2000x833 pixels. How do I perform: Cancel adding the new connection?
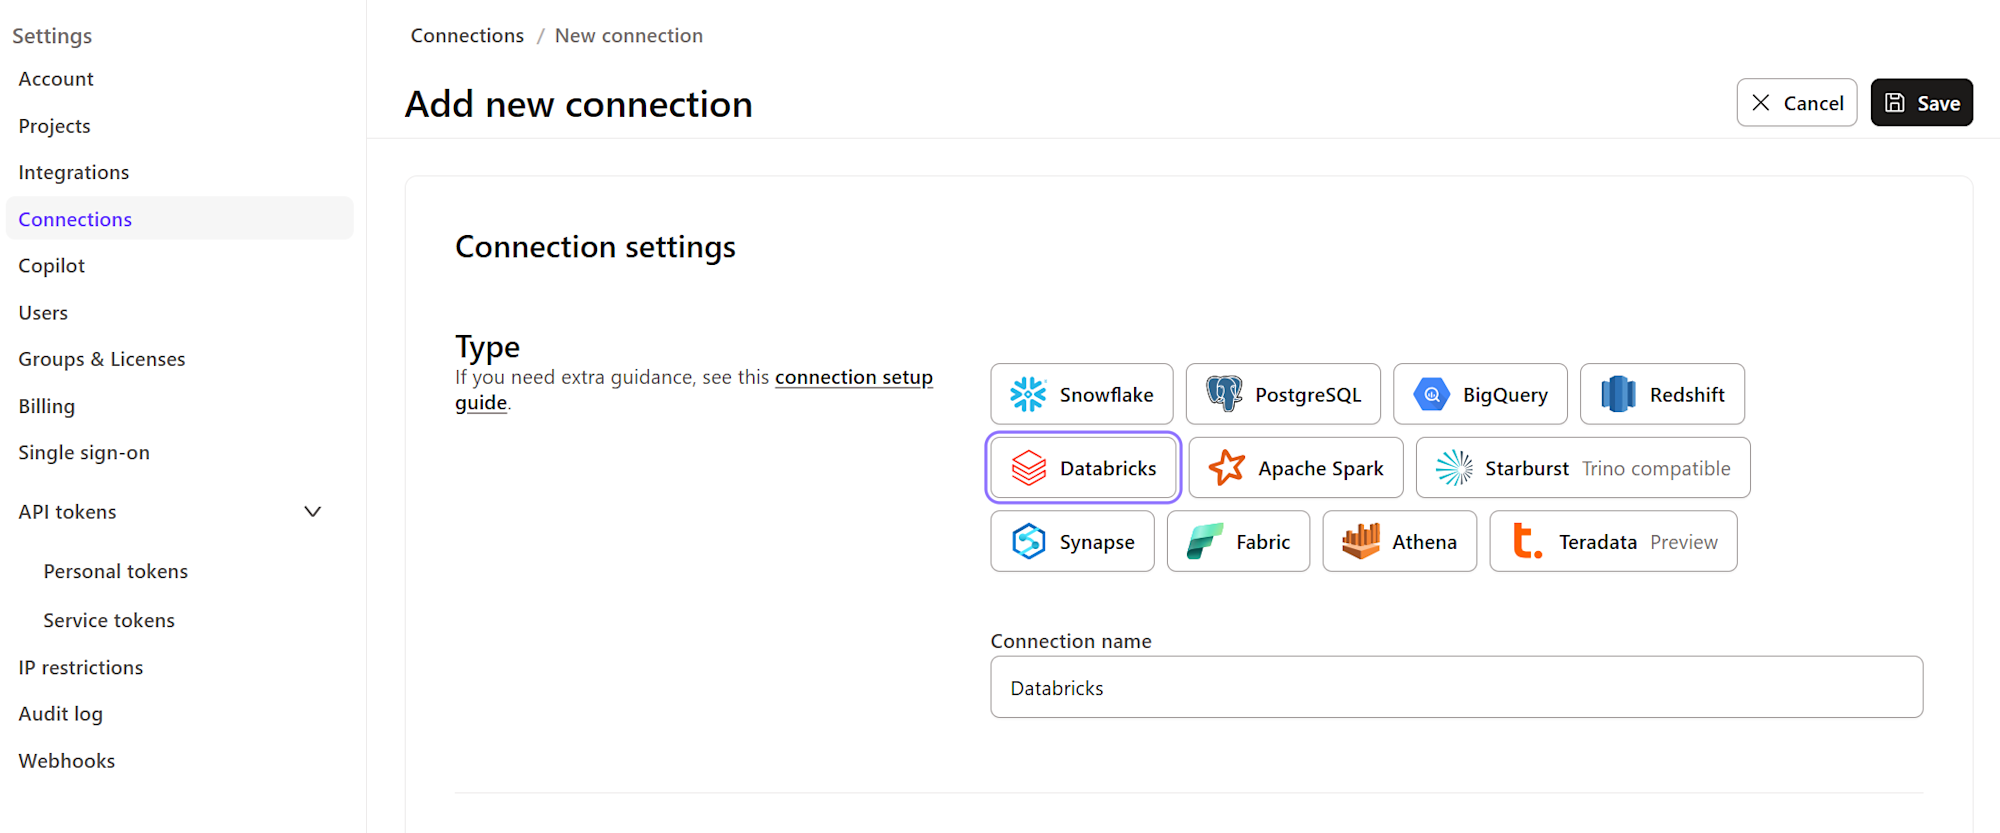coord(1796,103)
